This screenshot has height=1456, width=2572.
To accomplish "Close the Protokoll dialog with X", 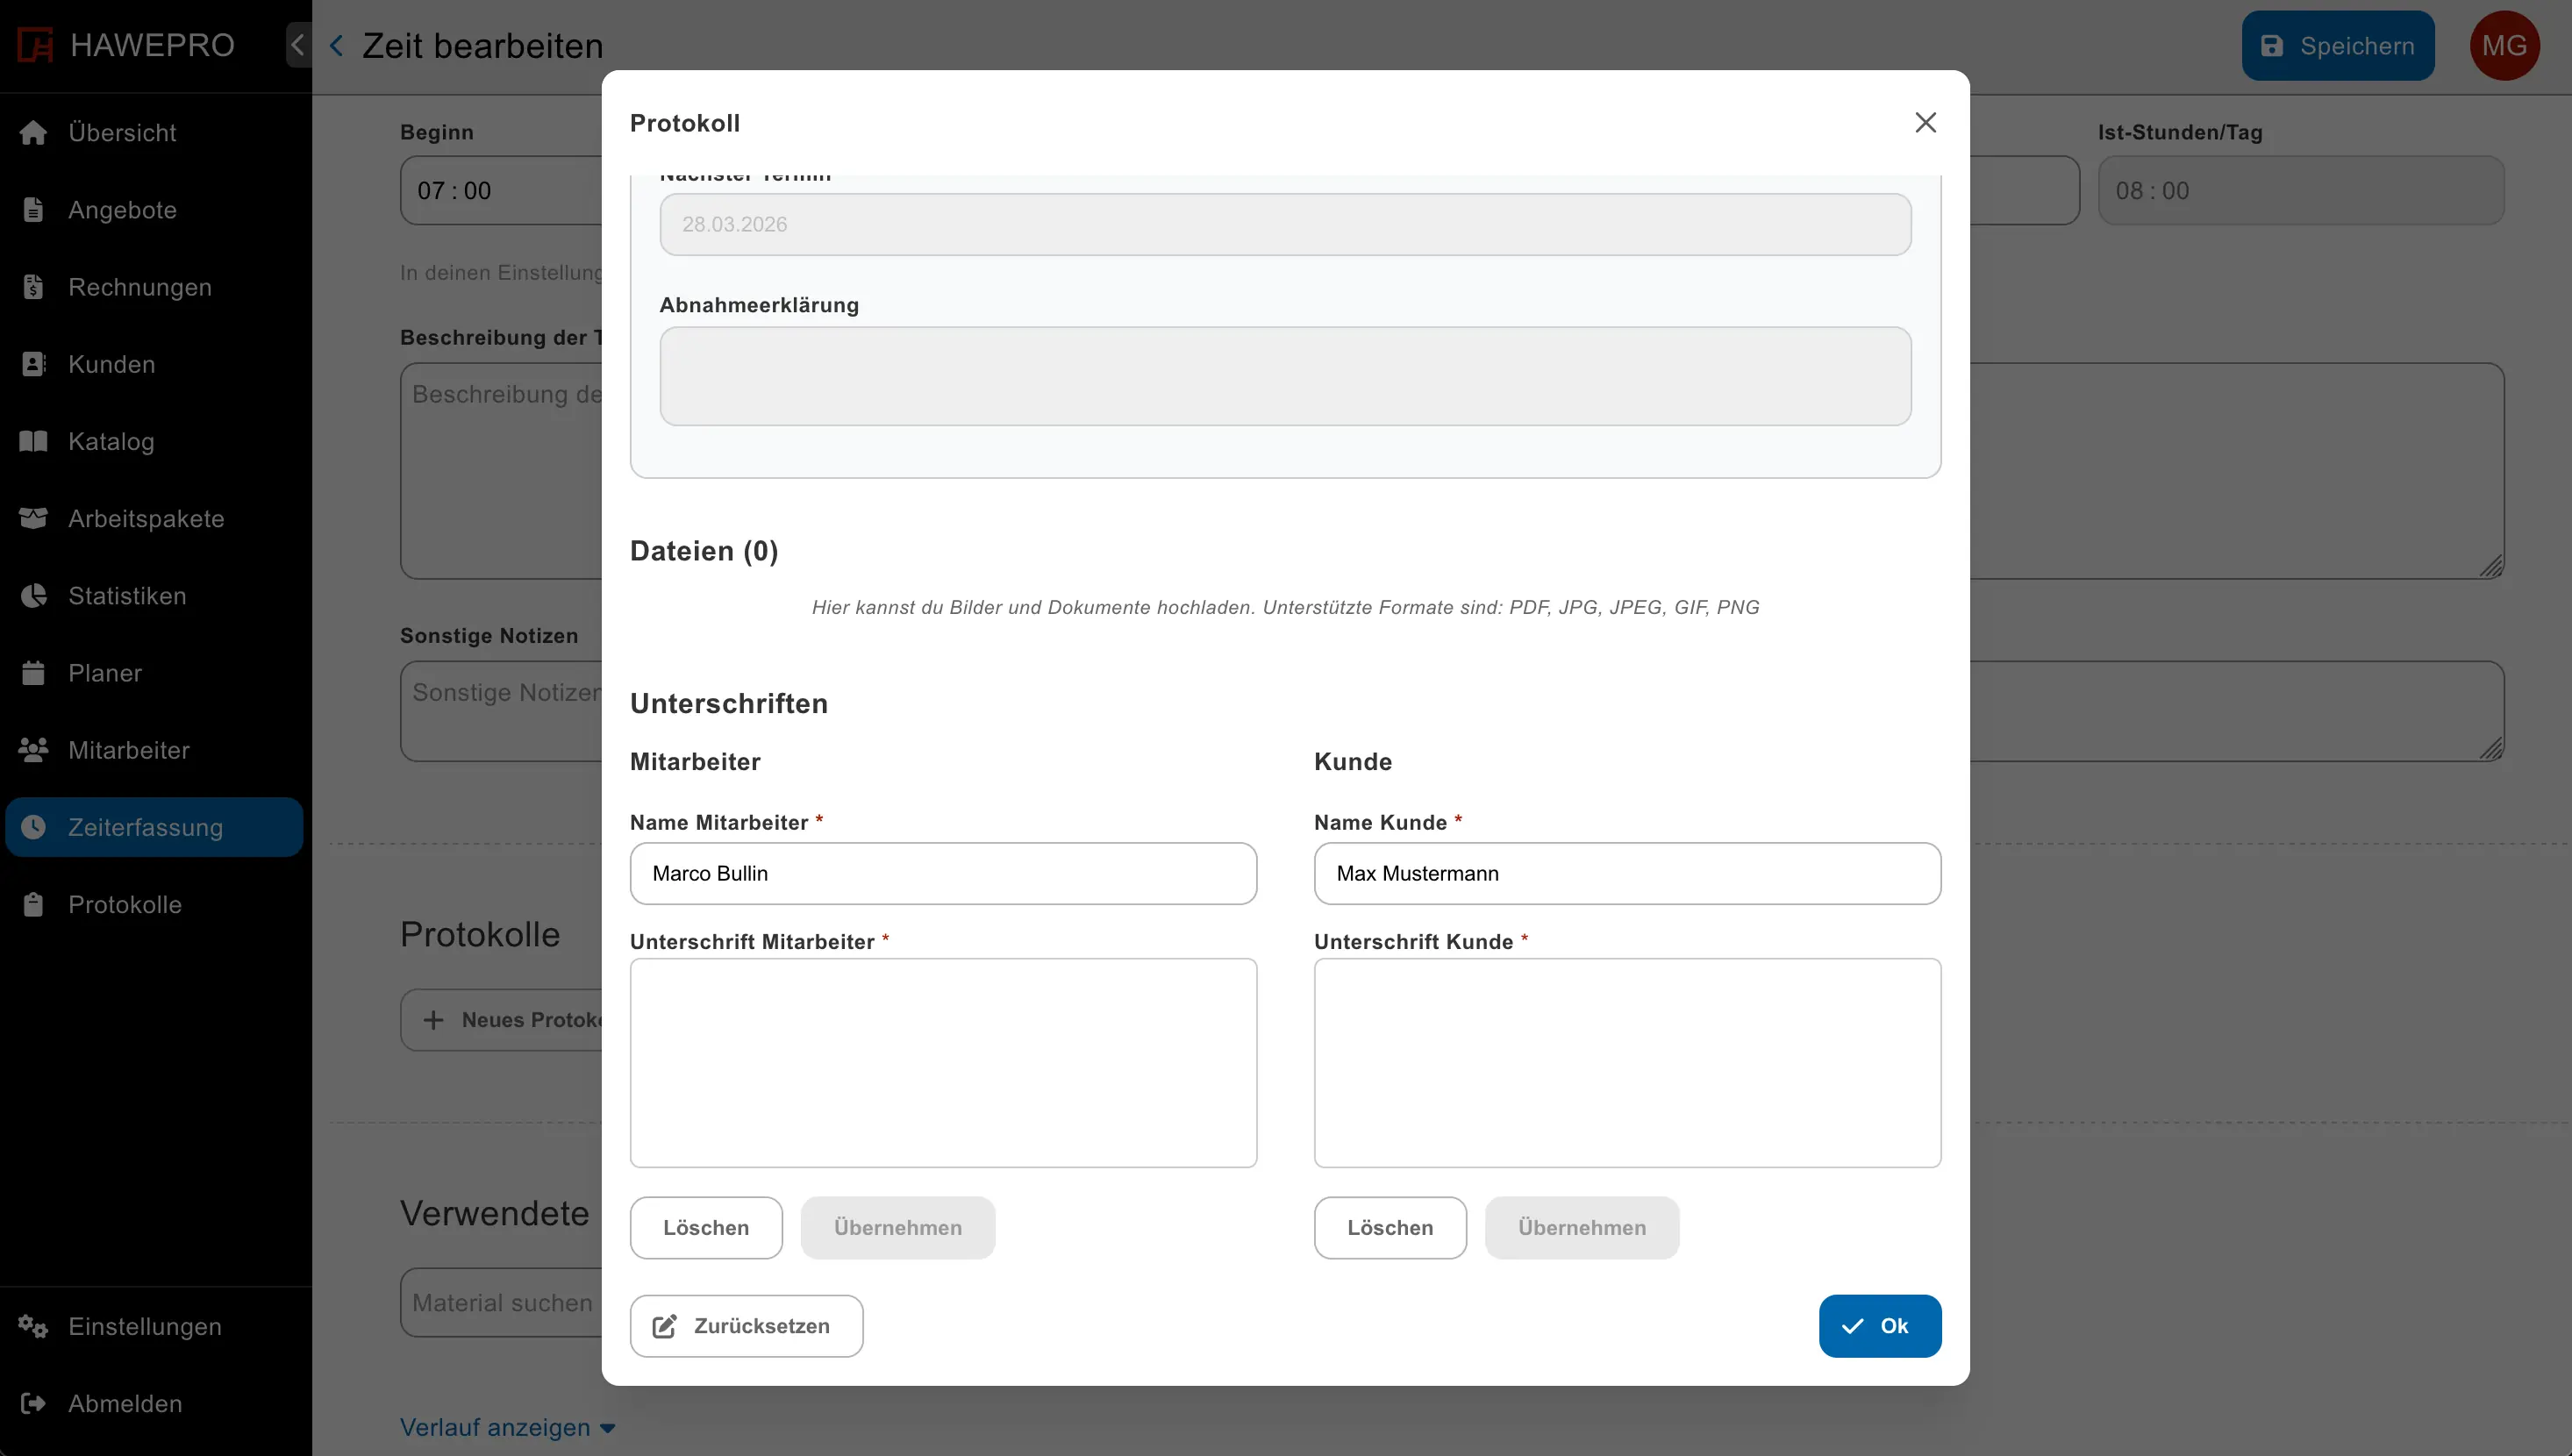I will 1925,122.
